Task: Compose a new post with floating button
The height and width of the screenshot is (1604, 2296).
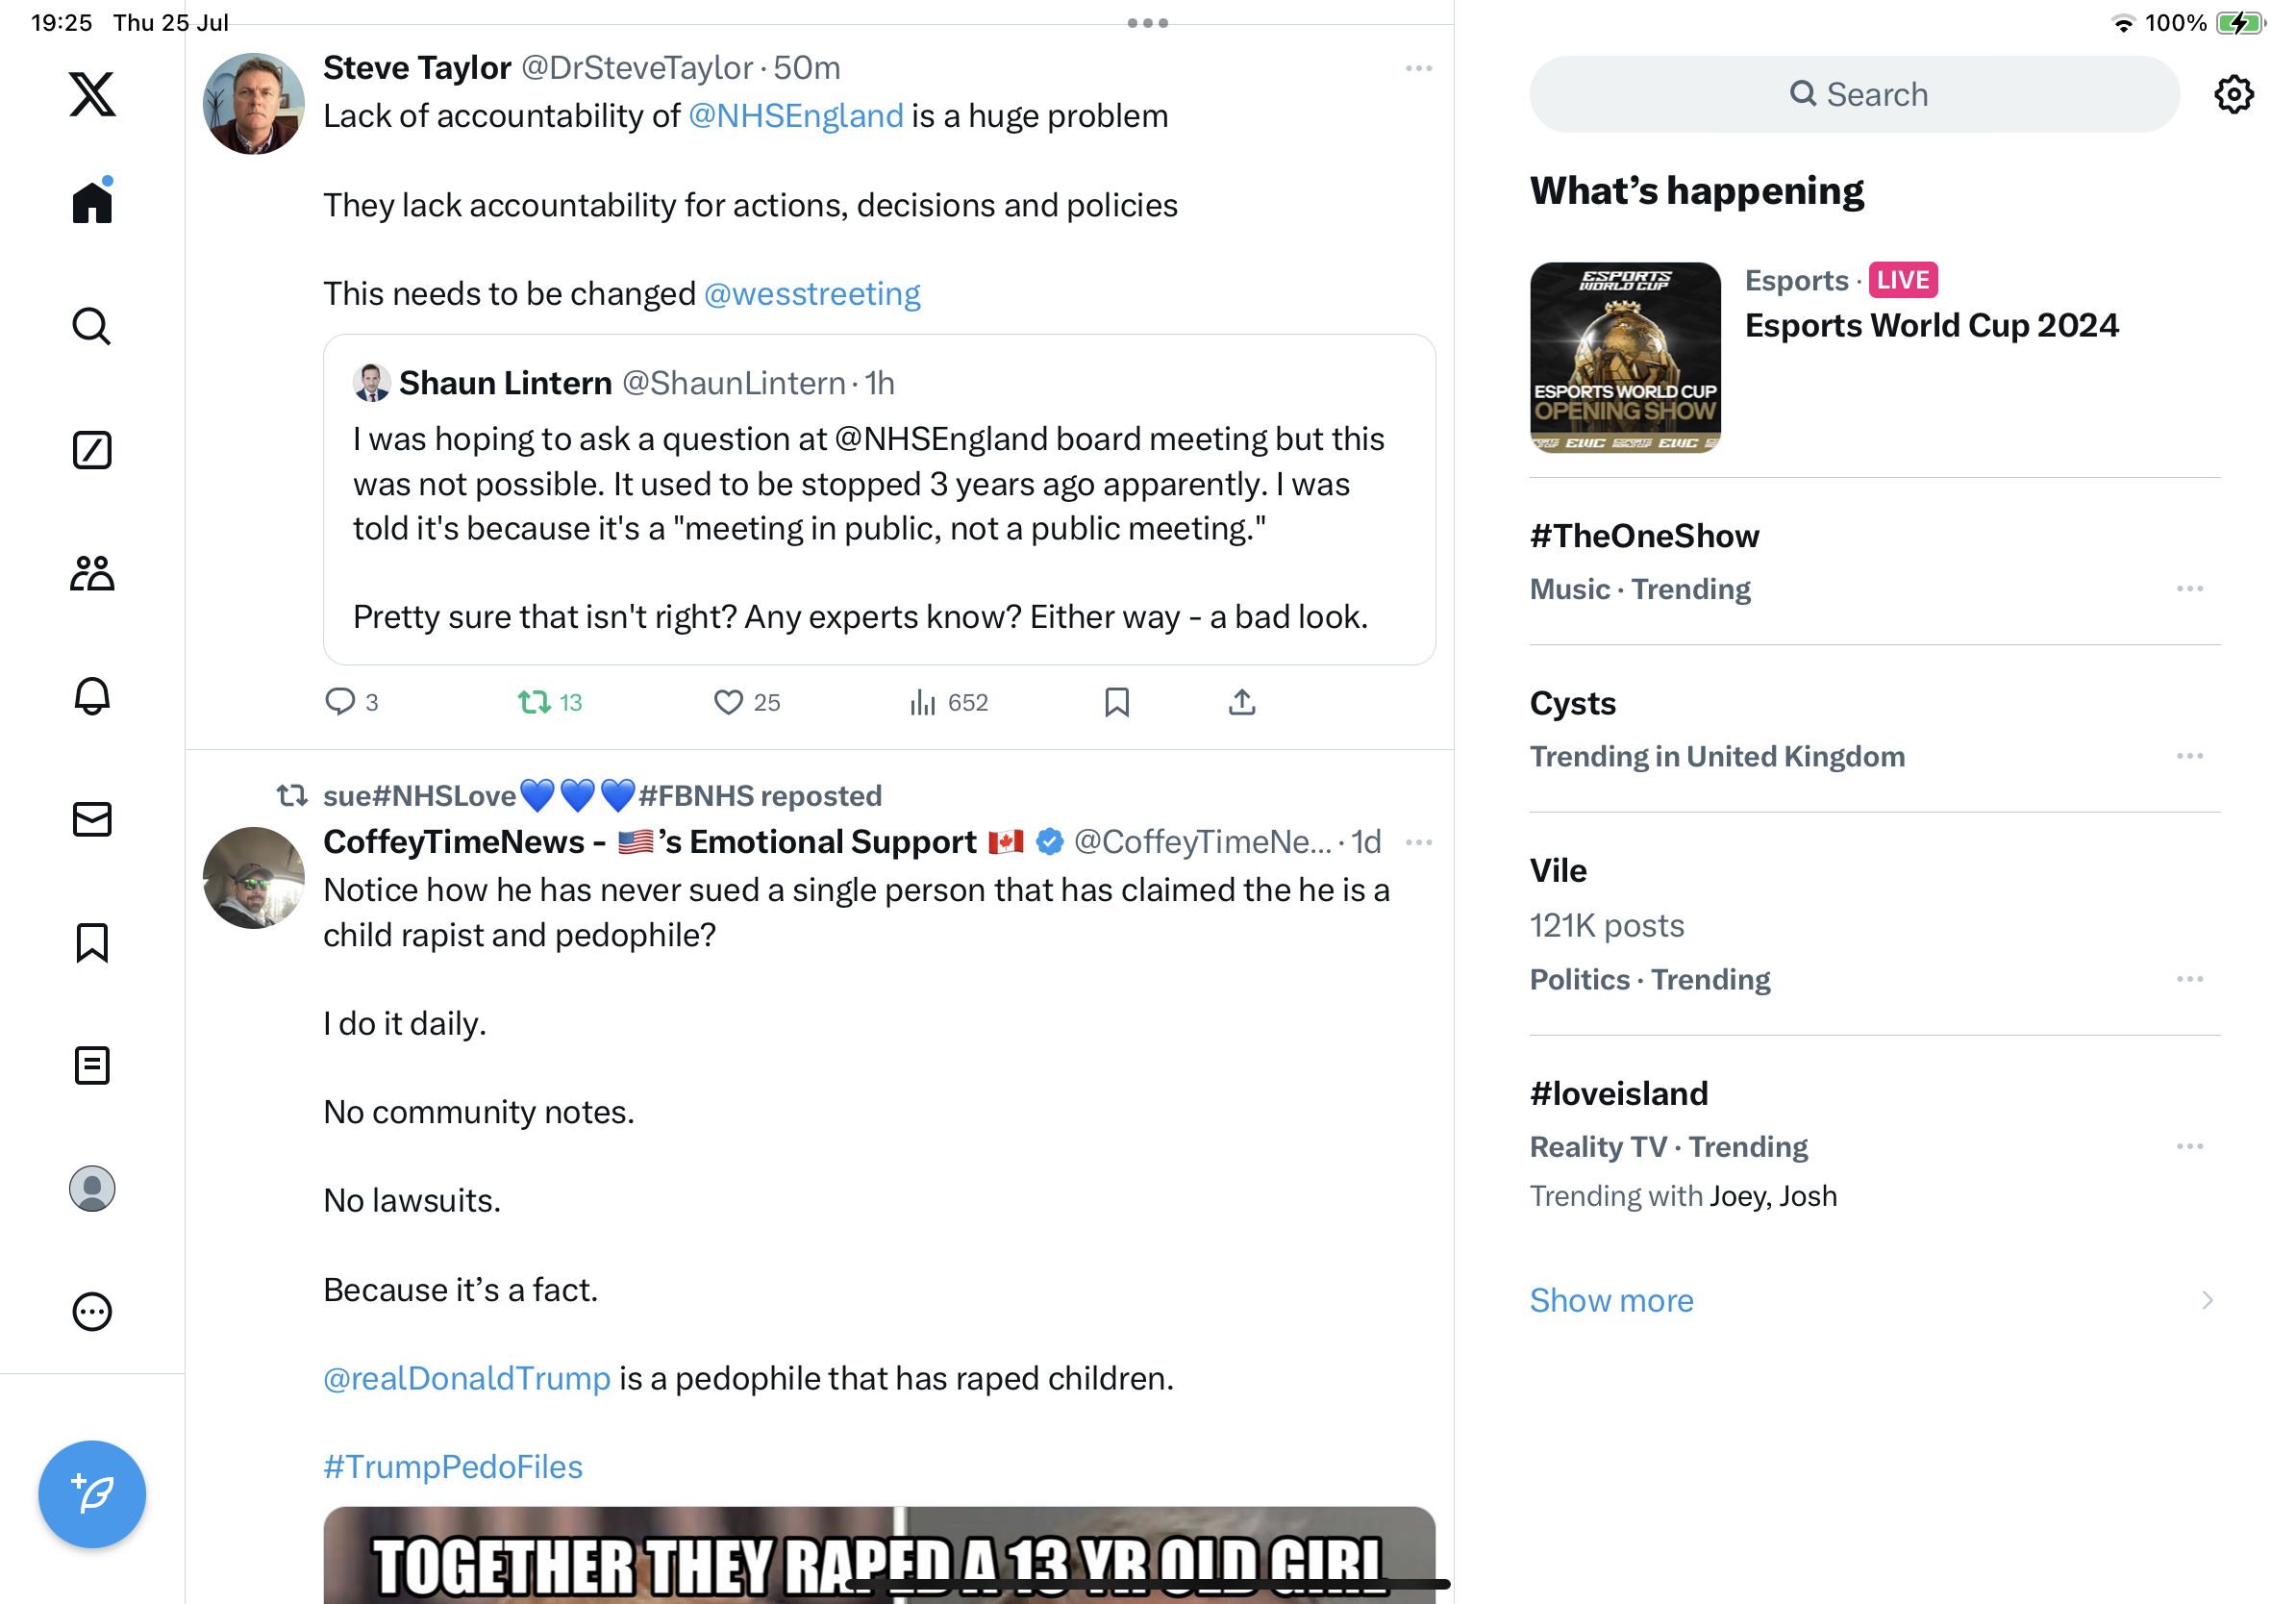Action: coord(92,1494)
